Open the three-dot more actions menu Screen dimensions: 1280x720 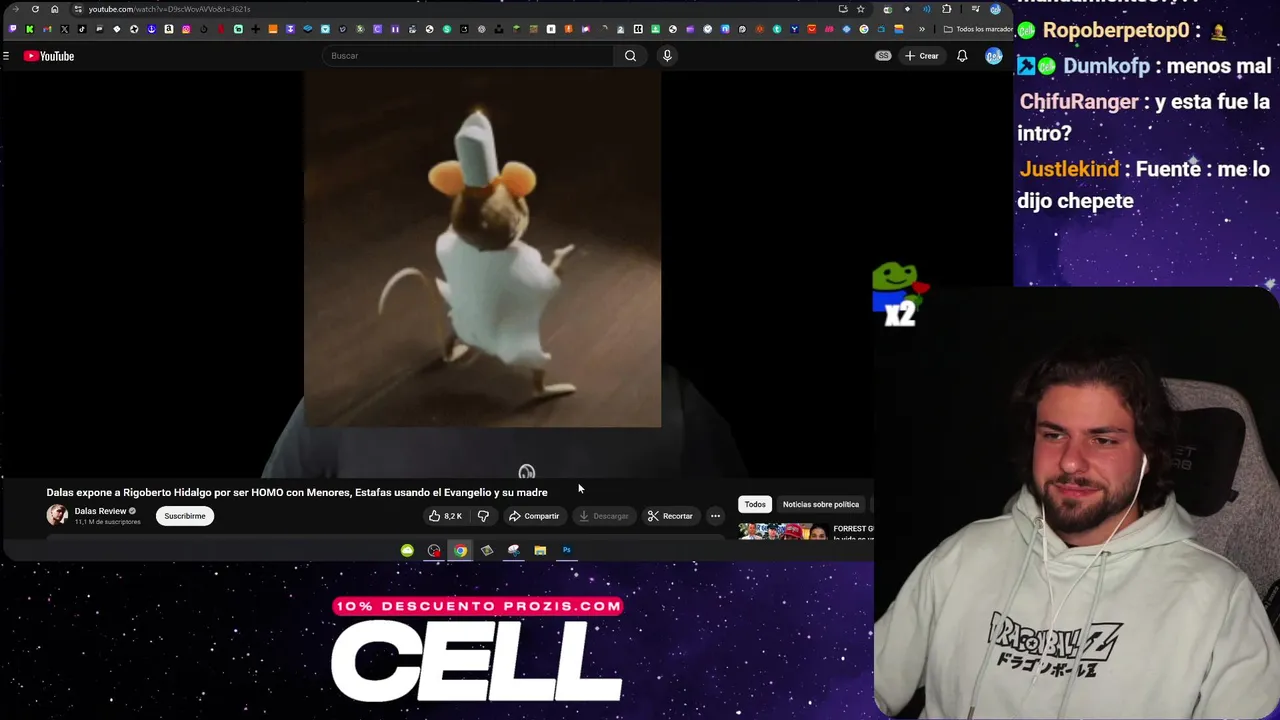[715, 516]
